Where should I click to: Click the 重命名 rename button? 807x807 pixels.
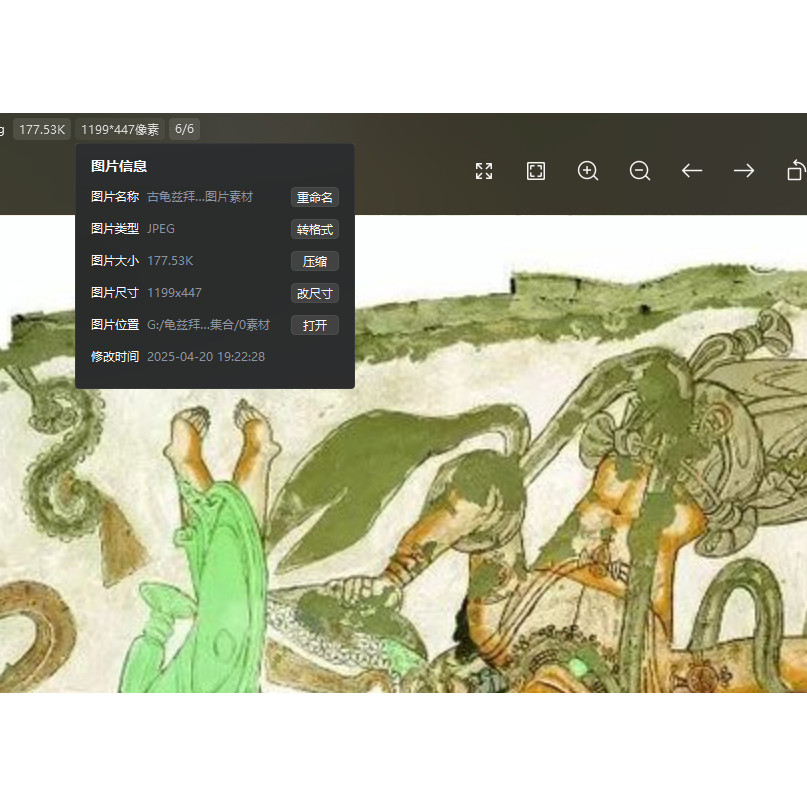click(x=314, y=197)
